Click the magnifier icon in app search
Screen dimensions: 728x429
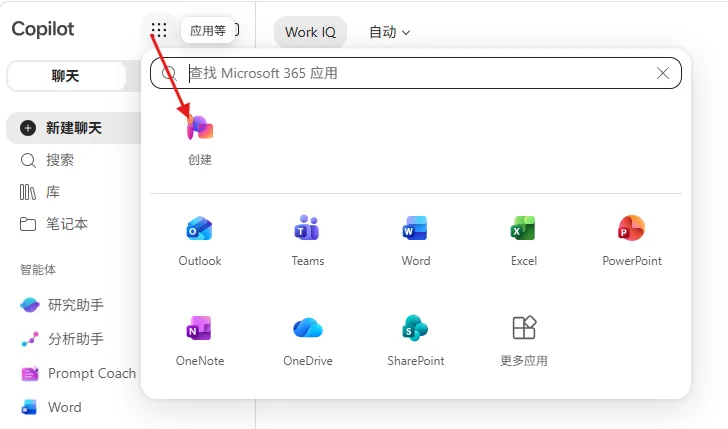pyautogui.click(x=169, y=73)
